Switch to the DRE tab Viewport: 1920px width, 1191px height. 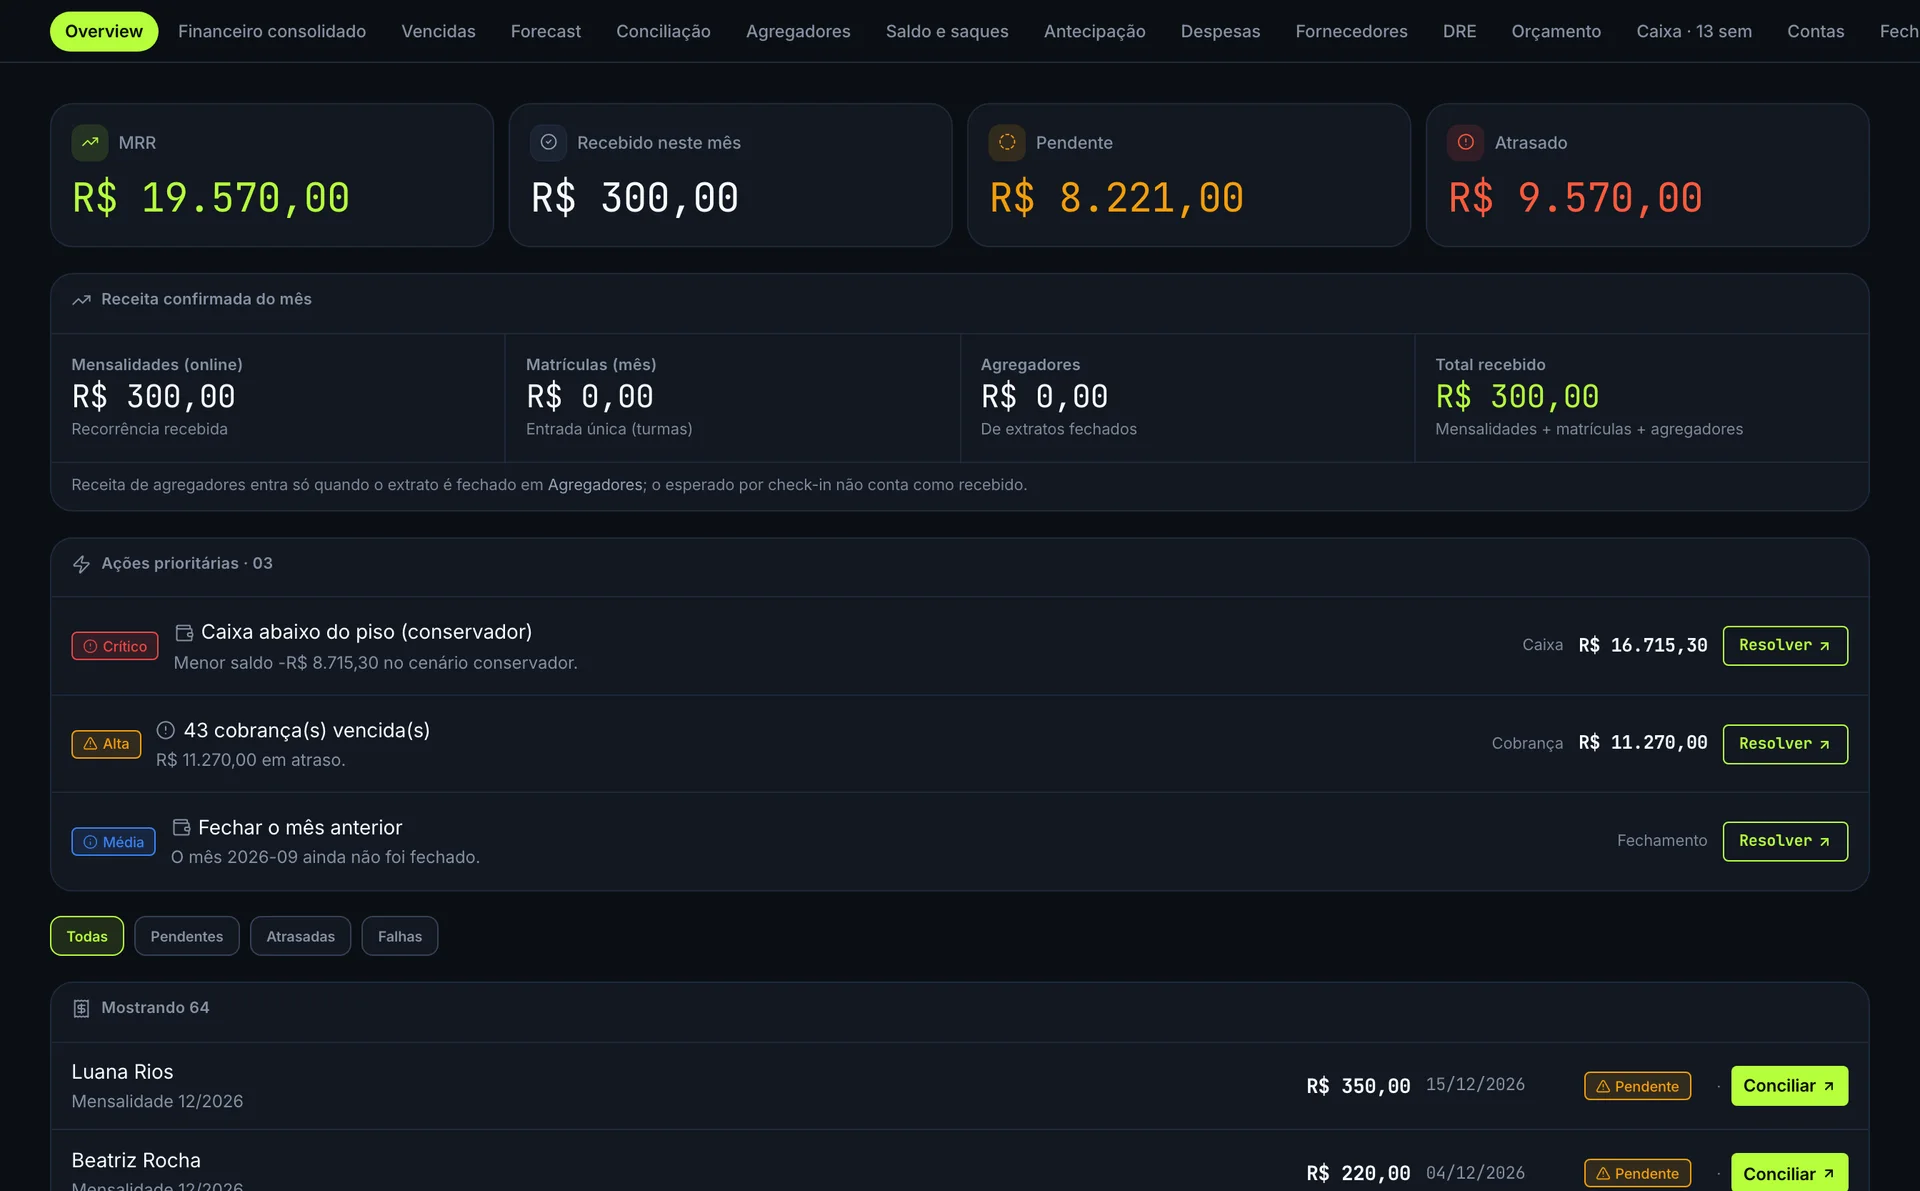click(x=1459, y=31)
